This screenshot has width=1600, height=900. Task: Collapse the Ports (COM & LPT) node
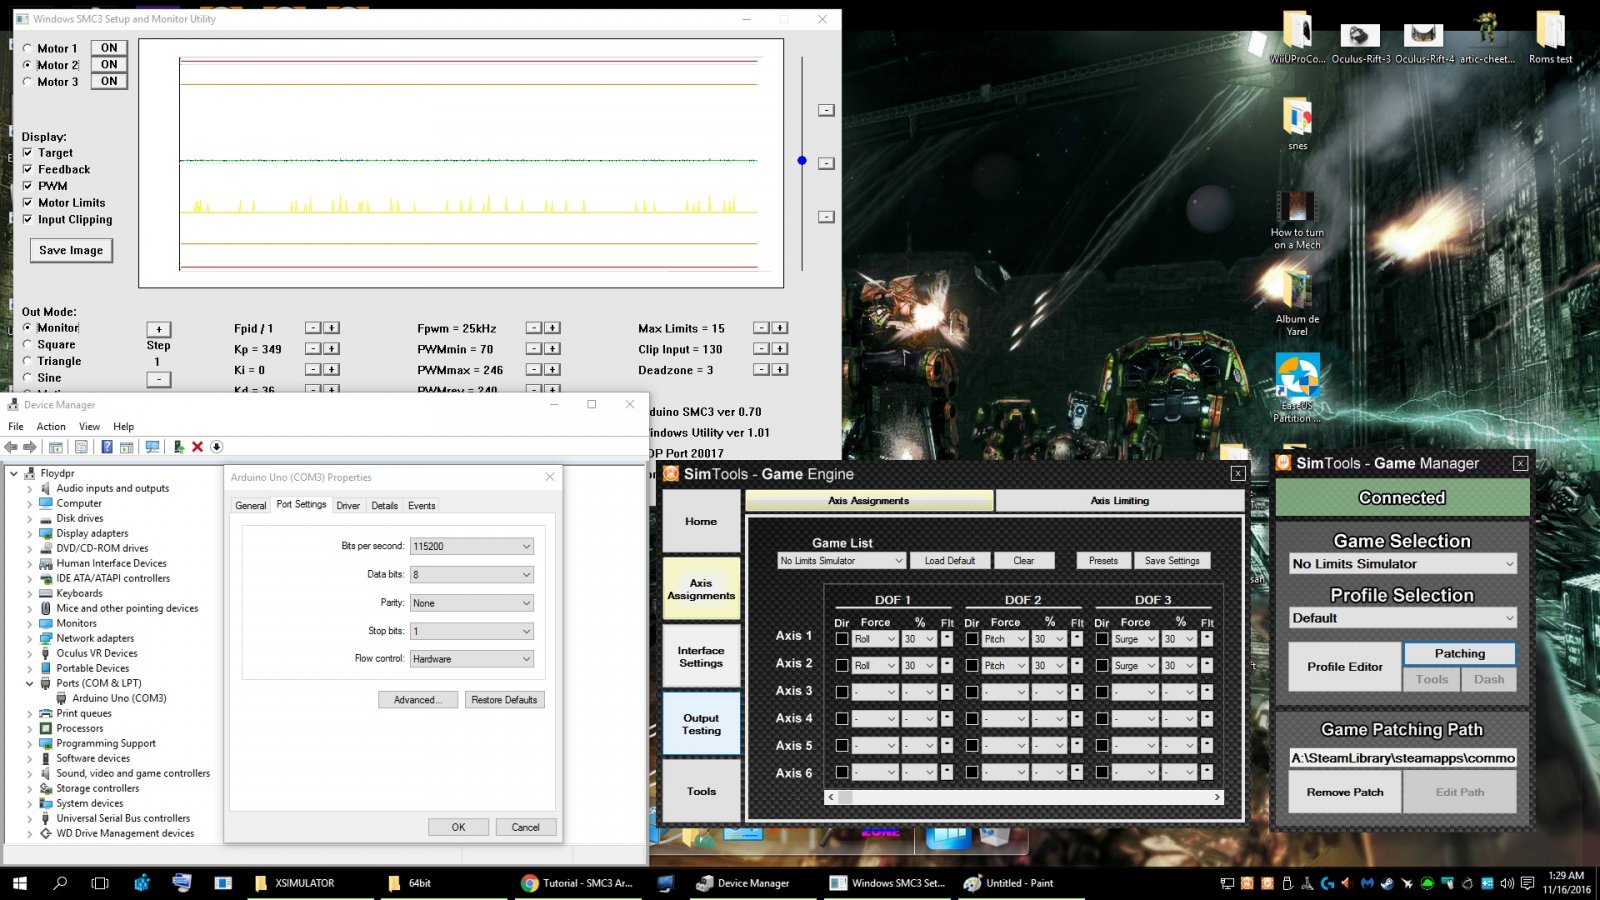click(29, 684)
